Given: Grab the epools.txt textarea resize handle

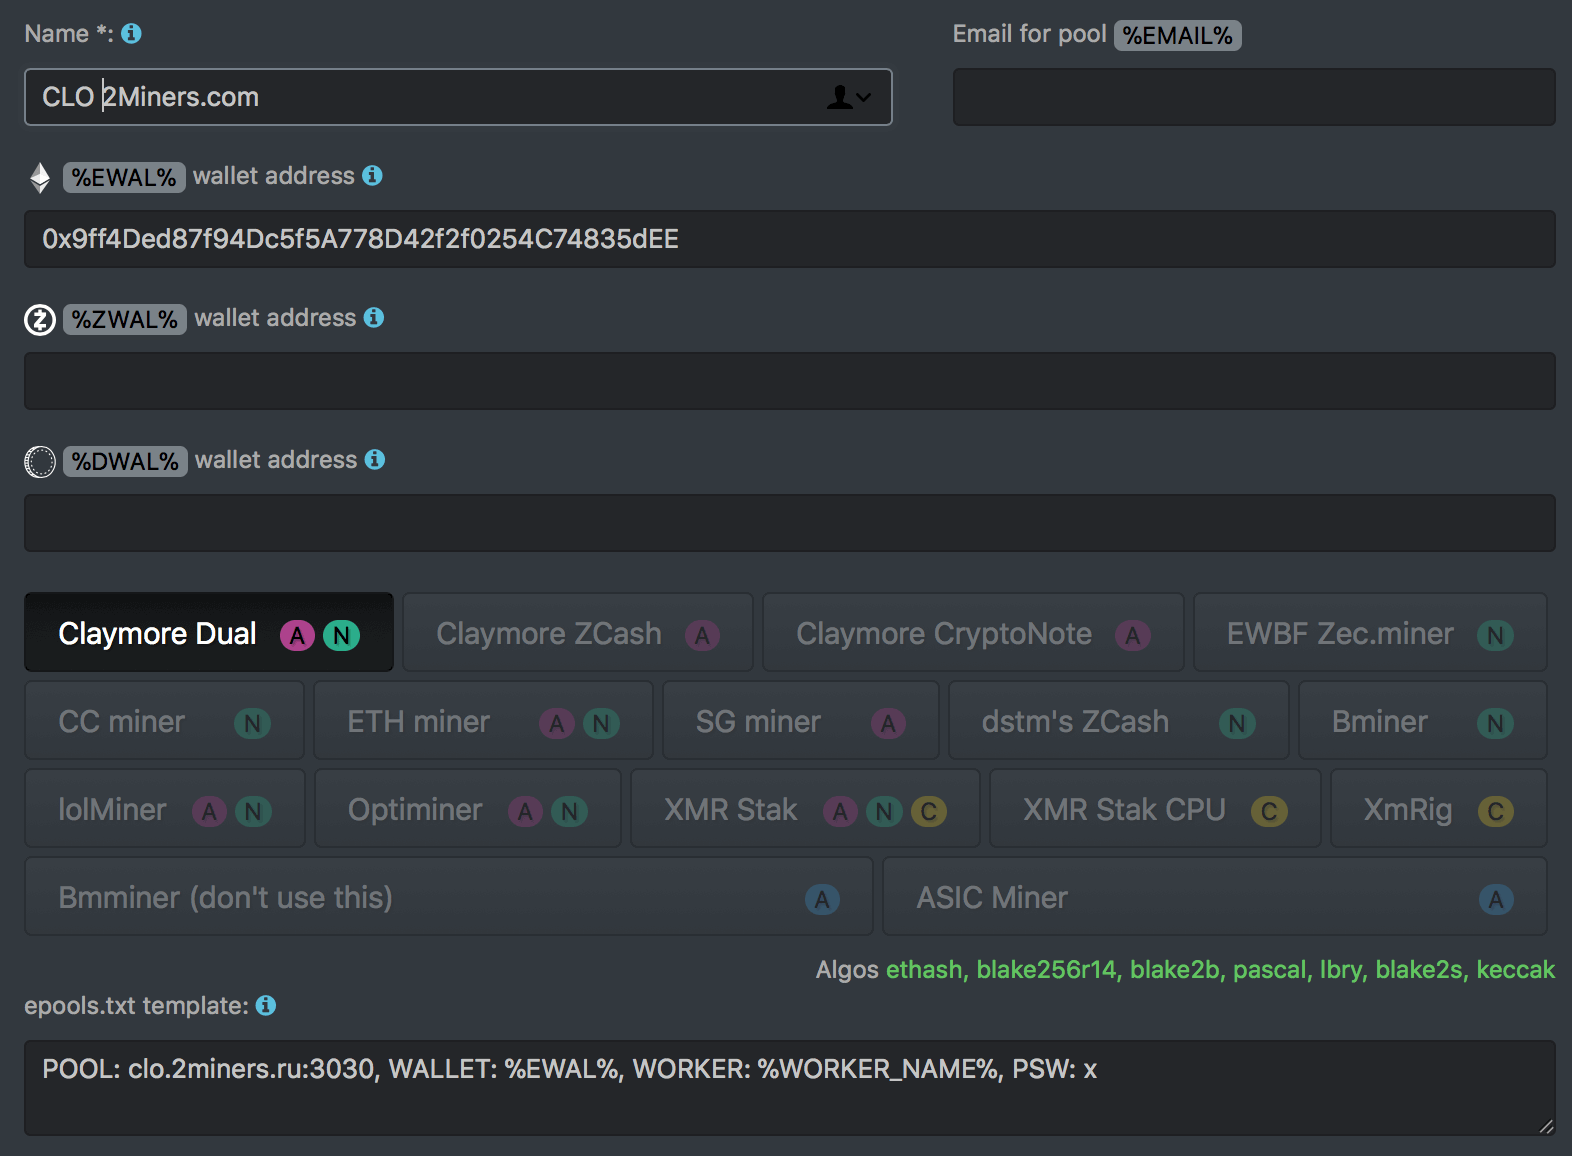Looking at the screenshot, I should click(1546, 1126).
